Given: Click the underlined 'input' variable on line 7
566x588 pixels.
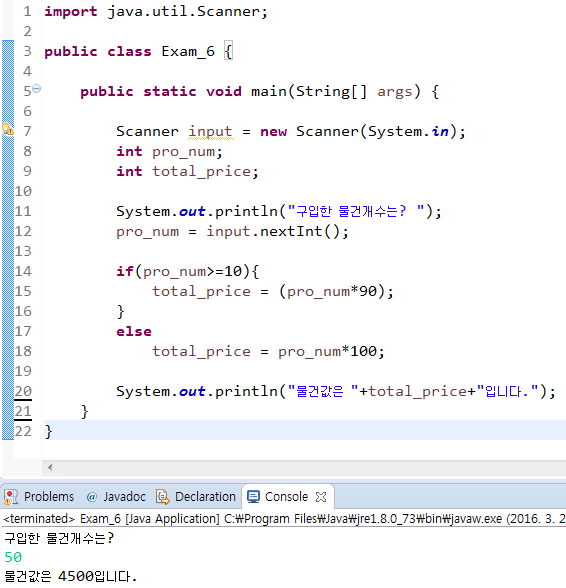Looking at the screenshot, I should coord(210,132).
